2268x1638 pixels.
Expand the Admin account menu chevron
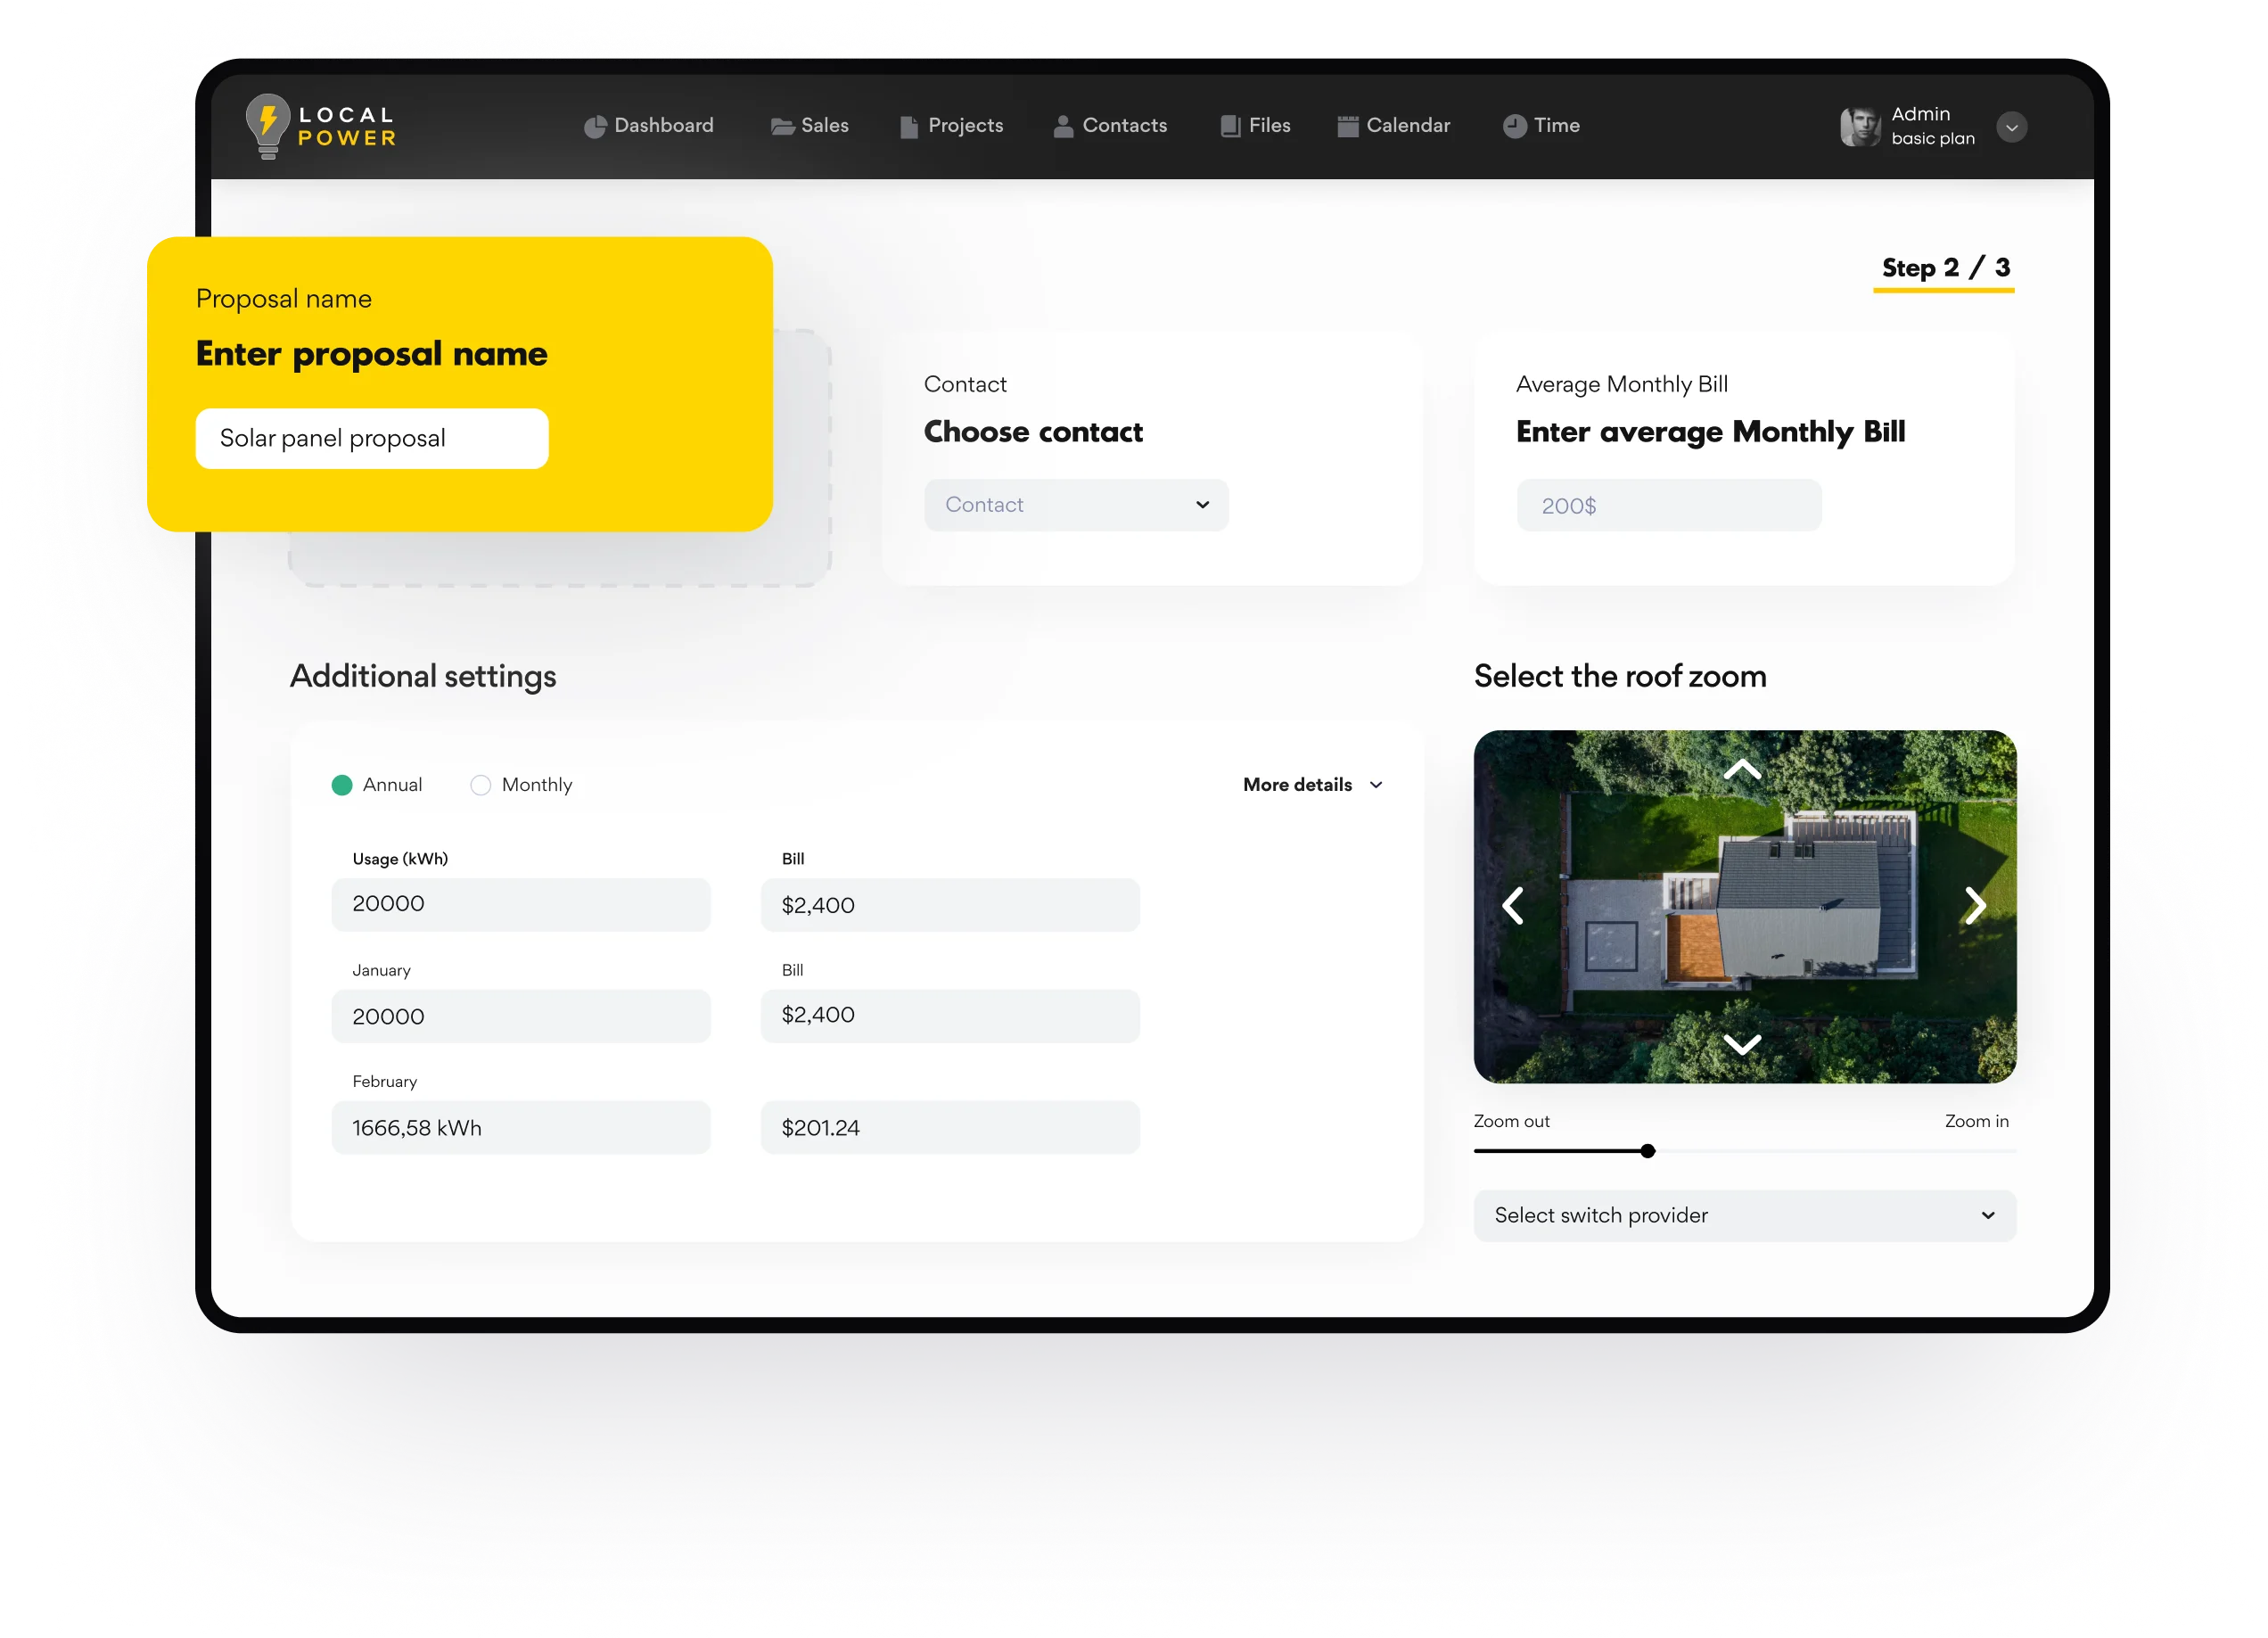pyautogui.click(x=2011, y=127)
